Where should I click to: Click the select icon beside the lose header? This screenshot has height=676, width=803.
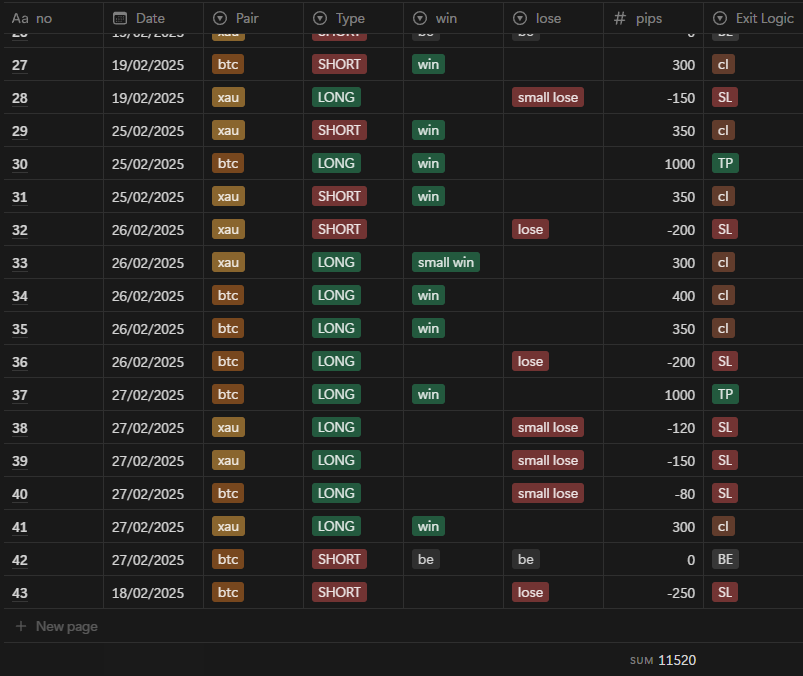tap(520, 18)
